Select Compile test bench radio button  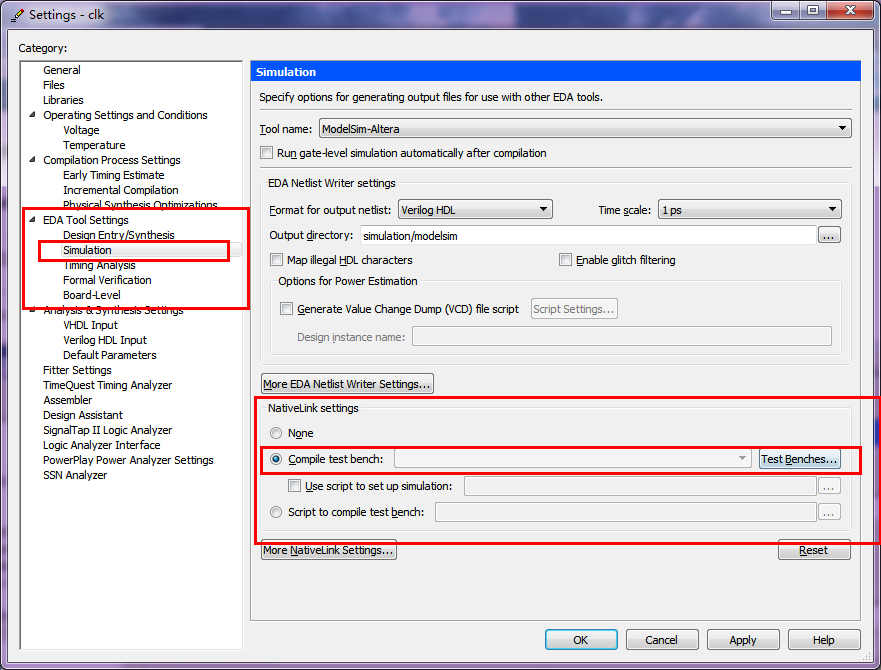276,459
